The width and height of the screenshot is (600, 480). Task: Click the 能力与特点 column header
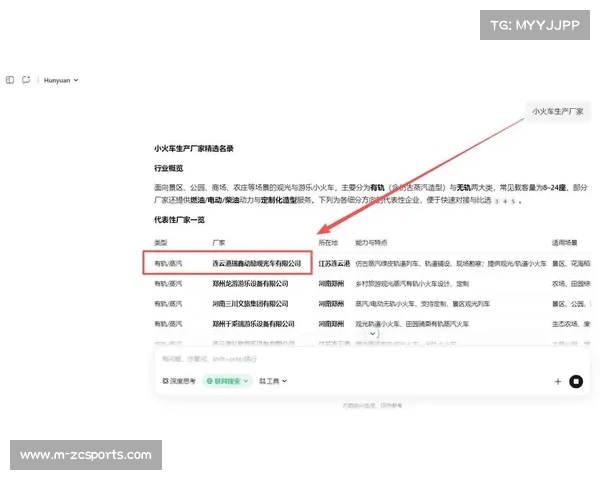click(371, 243)
